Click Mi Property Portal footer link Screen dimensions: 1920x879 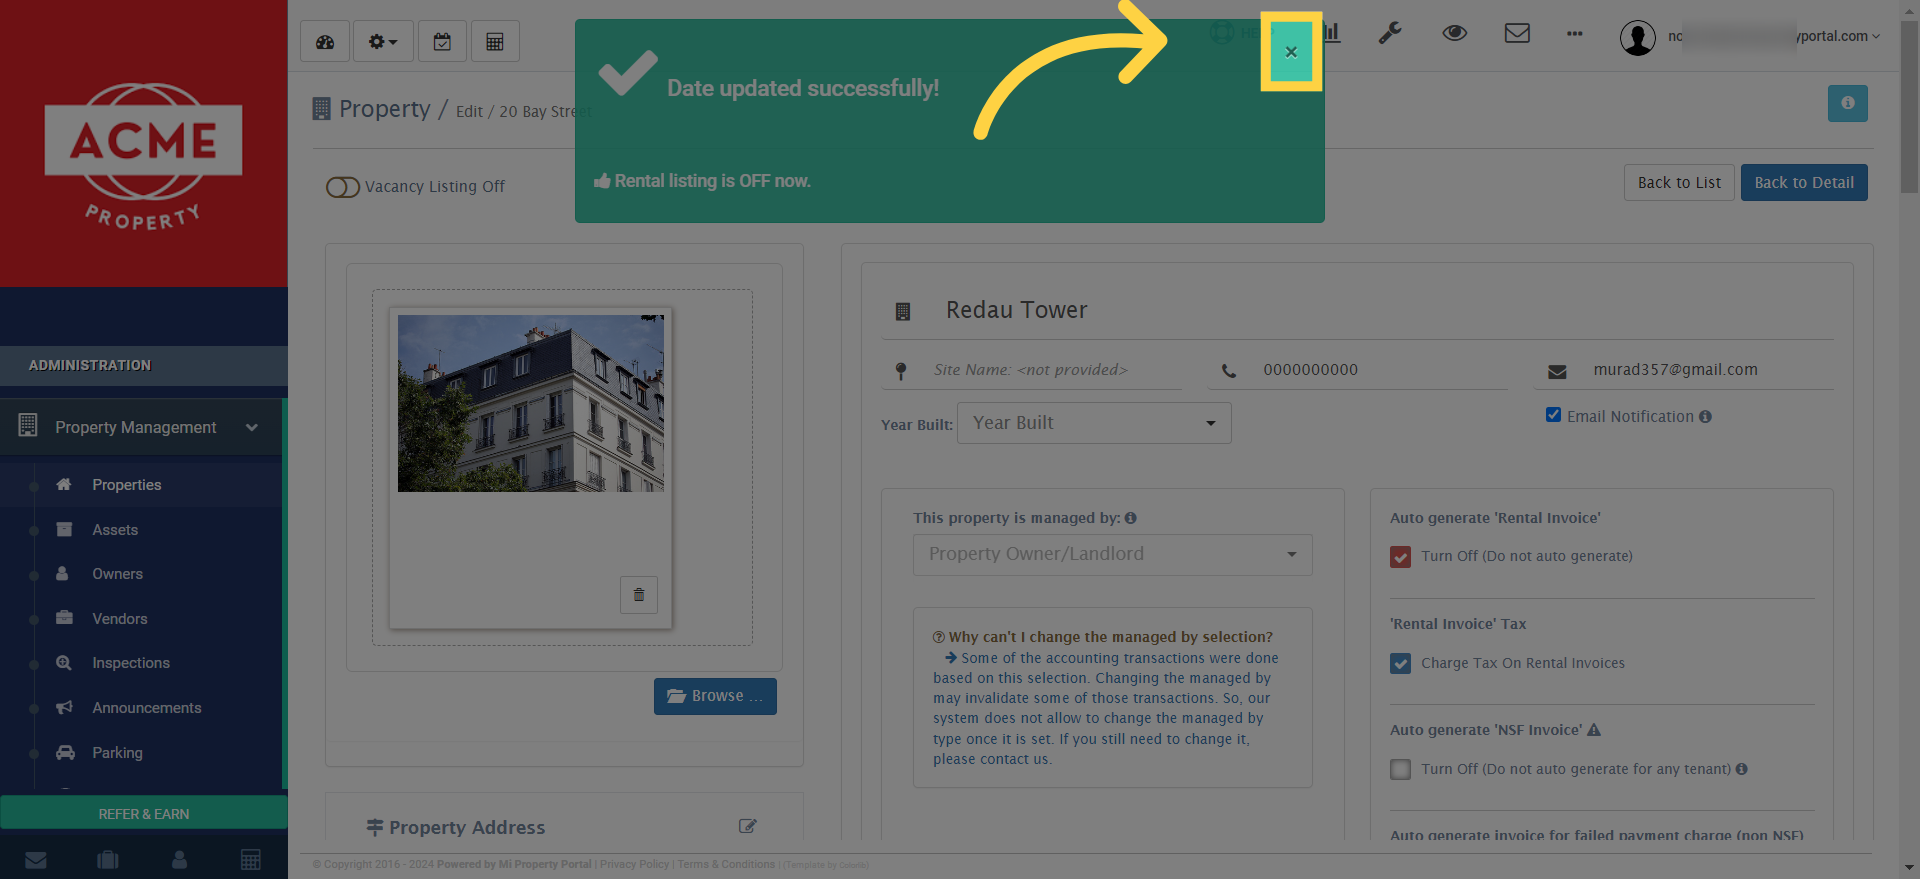544,865
